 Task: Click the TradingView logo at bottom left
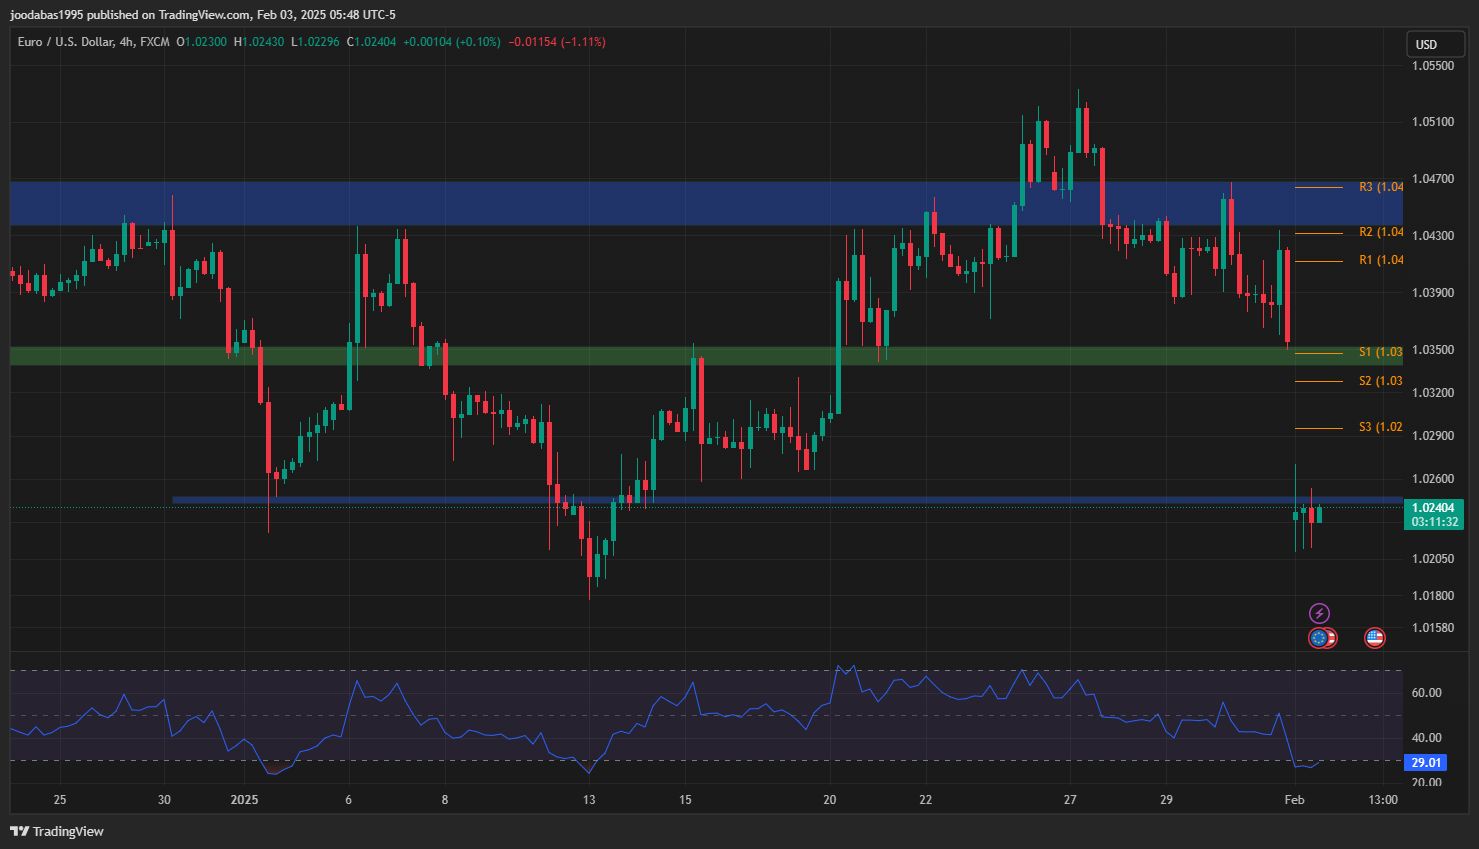57,831
